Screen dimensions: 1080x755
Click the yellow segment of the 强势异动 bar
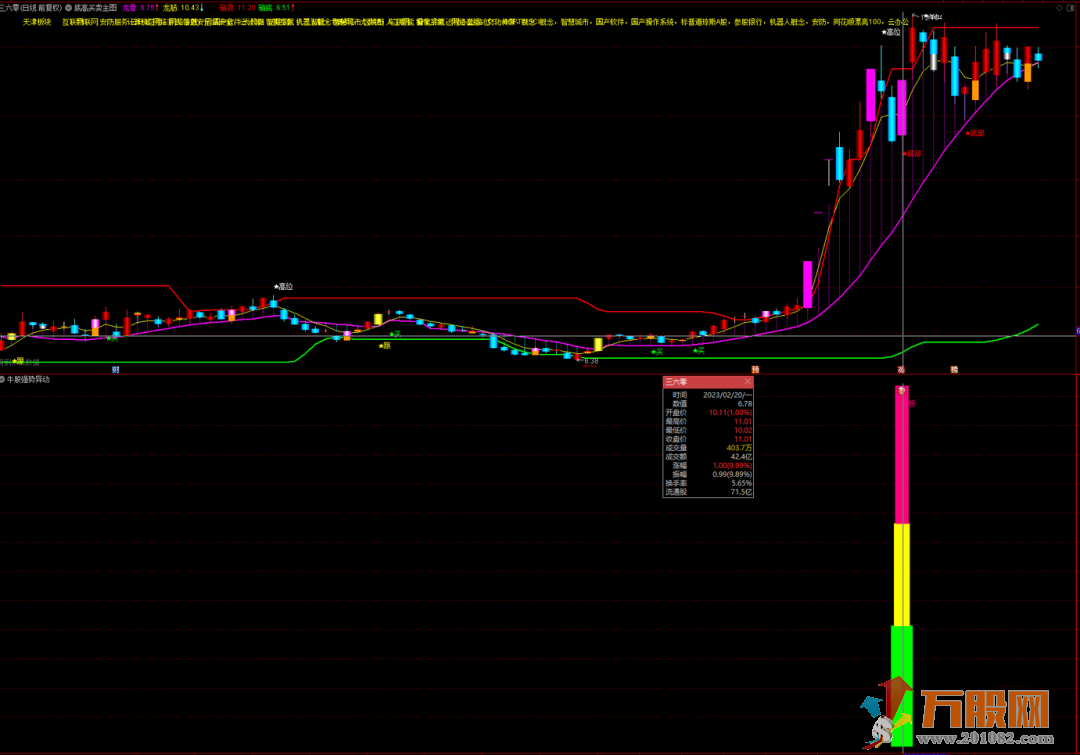pos(902,575)
